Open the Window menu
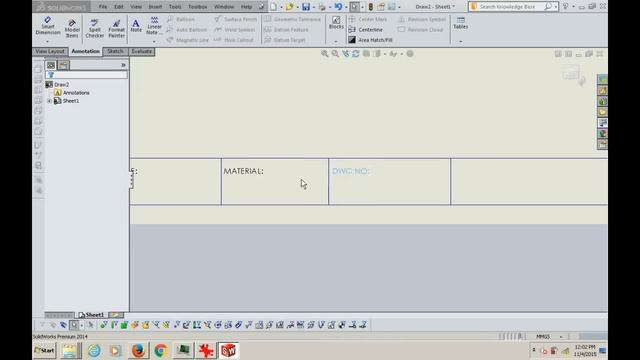Screen dimensions: 640x360 [224, 7]
